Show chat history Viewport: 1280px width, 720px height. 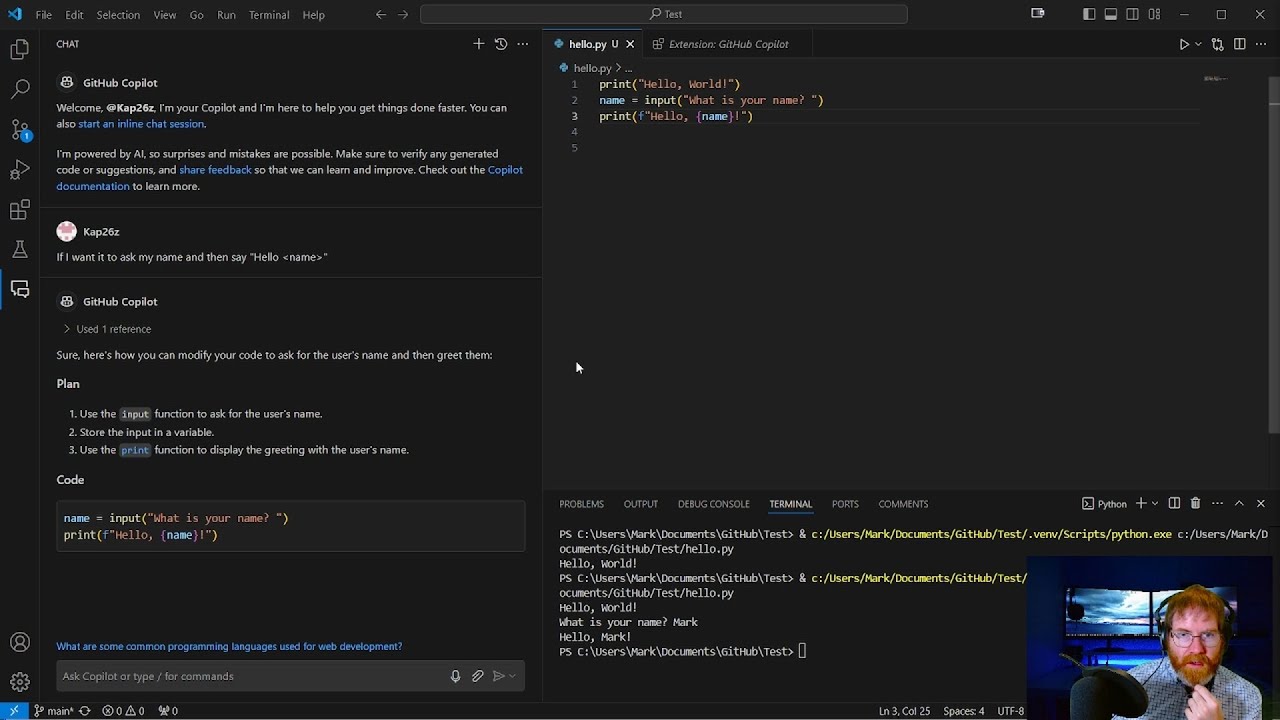pos(501,44)
